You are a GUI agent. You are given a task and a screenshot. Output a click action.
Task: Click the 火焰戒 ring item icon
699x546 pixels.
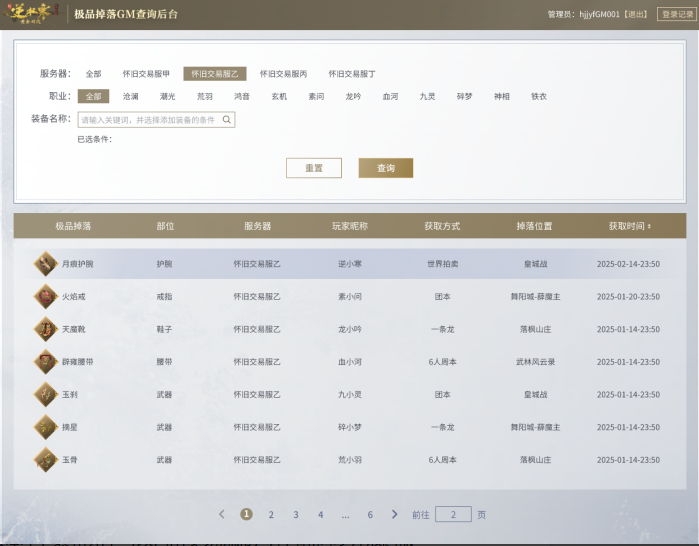click(45, 297)
